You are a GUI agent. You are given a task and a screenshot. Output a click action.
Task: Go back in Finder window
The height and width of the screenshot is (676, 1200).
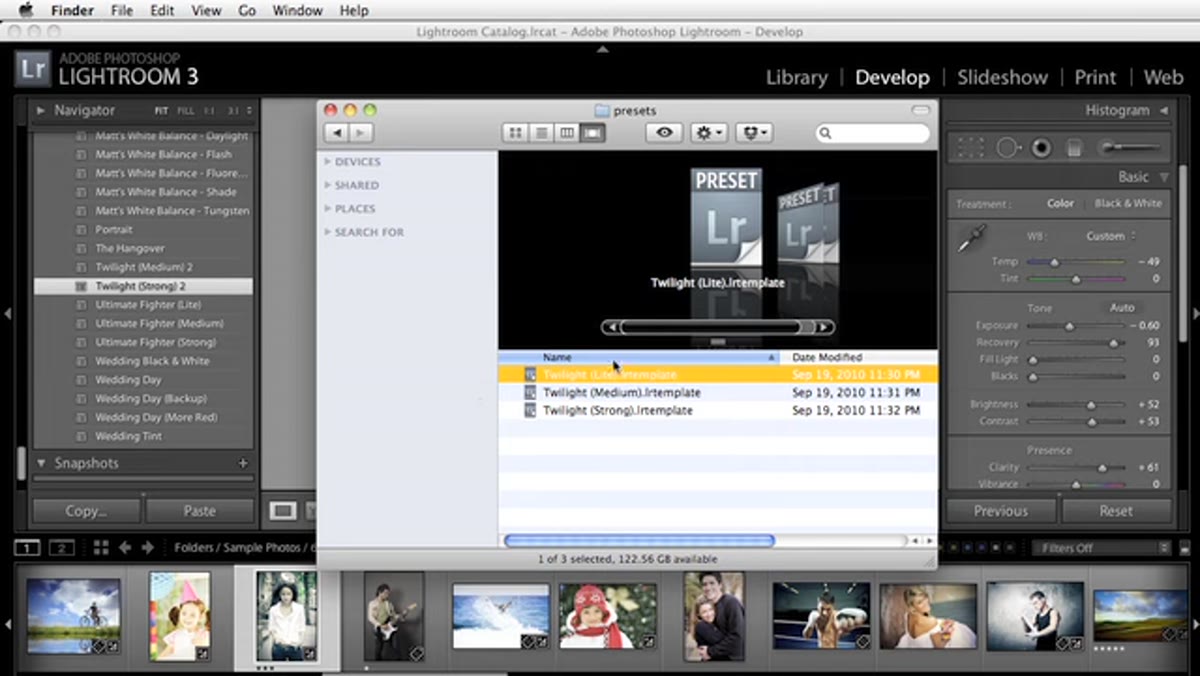coord(336,132)
